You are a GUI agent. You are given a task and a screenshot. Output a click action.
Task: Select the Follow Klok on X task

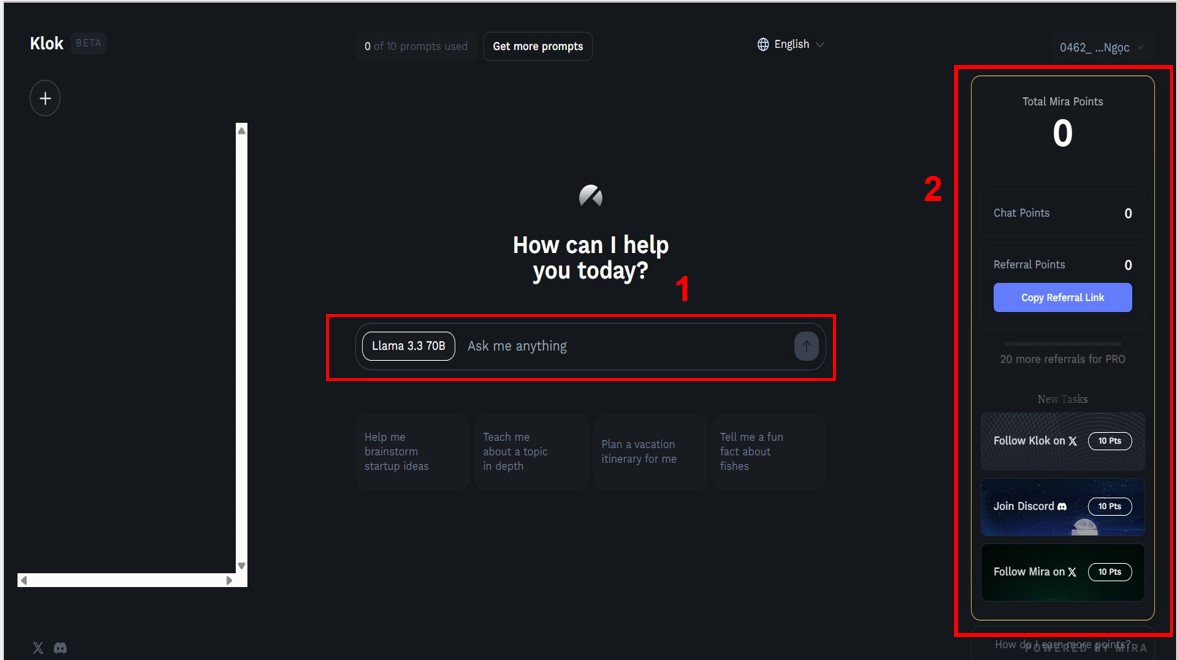tap(1062, 442)
